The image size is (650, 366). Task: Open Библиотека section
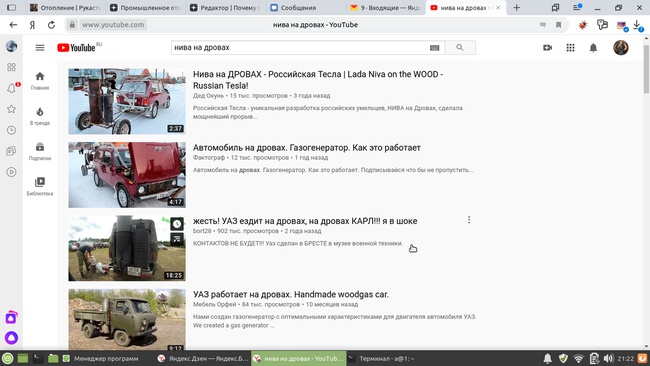click(x=40, y=187)
